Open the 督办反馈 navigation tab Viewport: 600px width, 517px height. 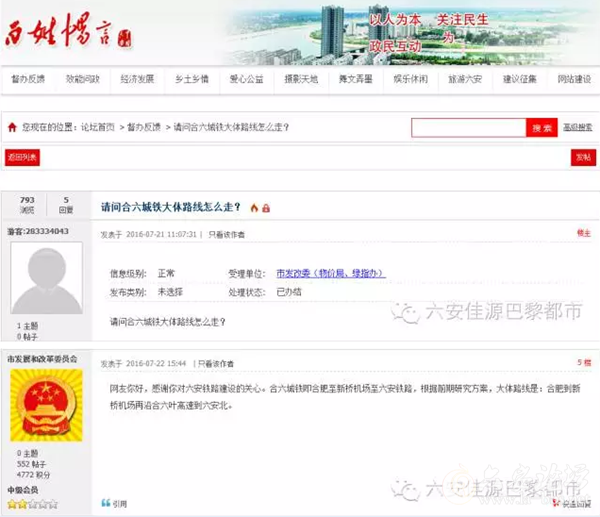tap(27, 78)
